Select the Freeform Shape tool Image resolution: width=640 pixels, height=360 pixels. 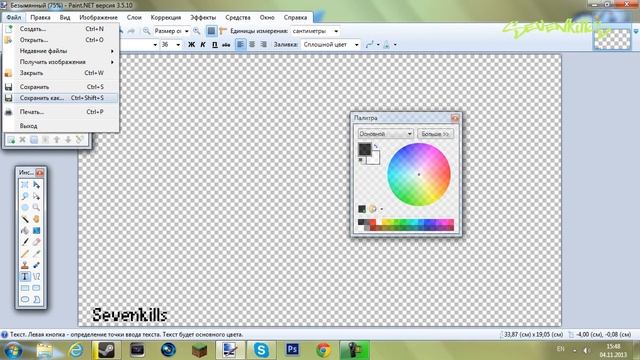coord(36,299)
